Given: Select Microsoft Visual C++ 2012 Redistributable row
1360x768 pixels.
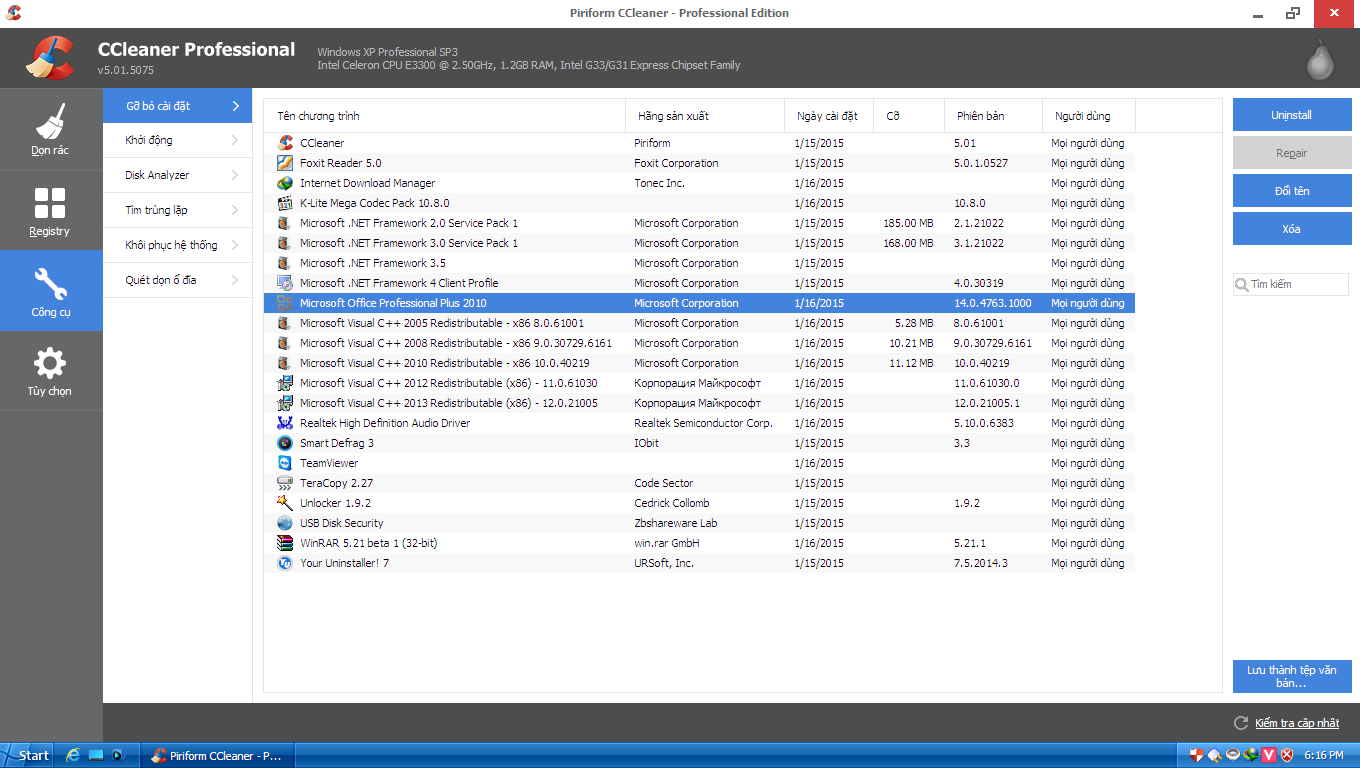Looking at the screenshot, I should click(x=699, y=383).
